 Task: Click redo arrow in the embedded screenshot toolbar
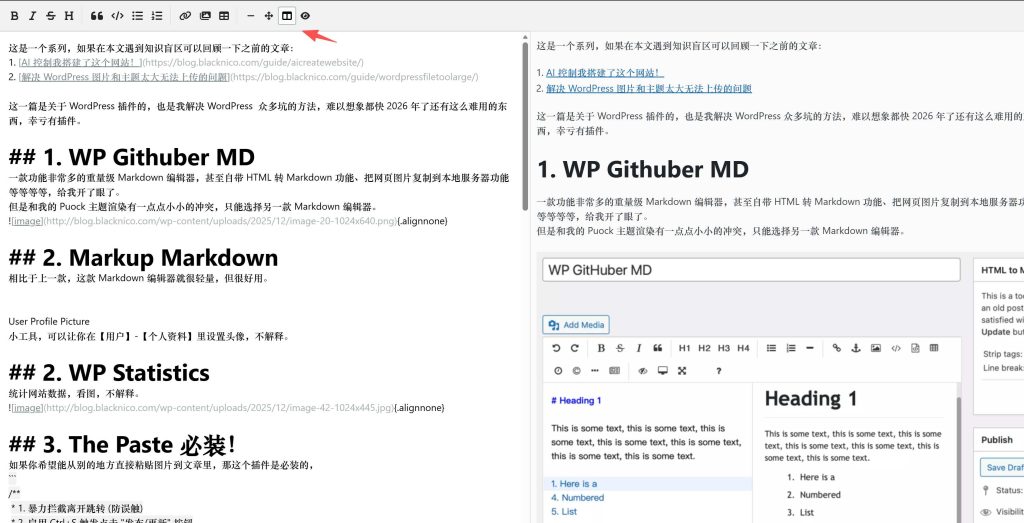575,348
